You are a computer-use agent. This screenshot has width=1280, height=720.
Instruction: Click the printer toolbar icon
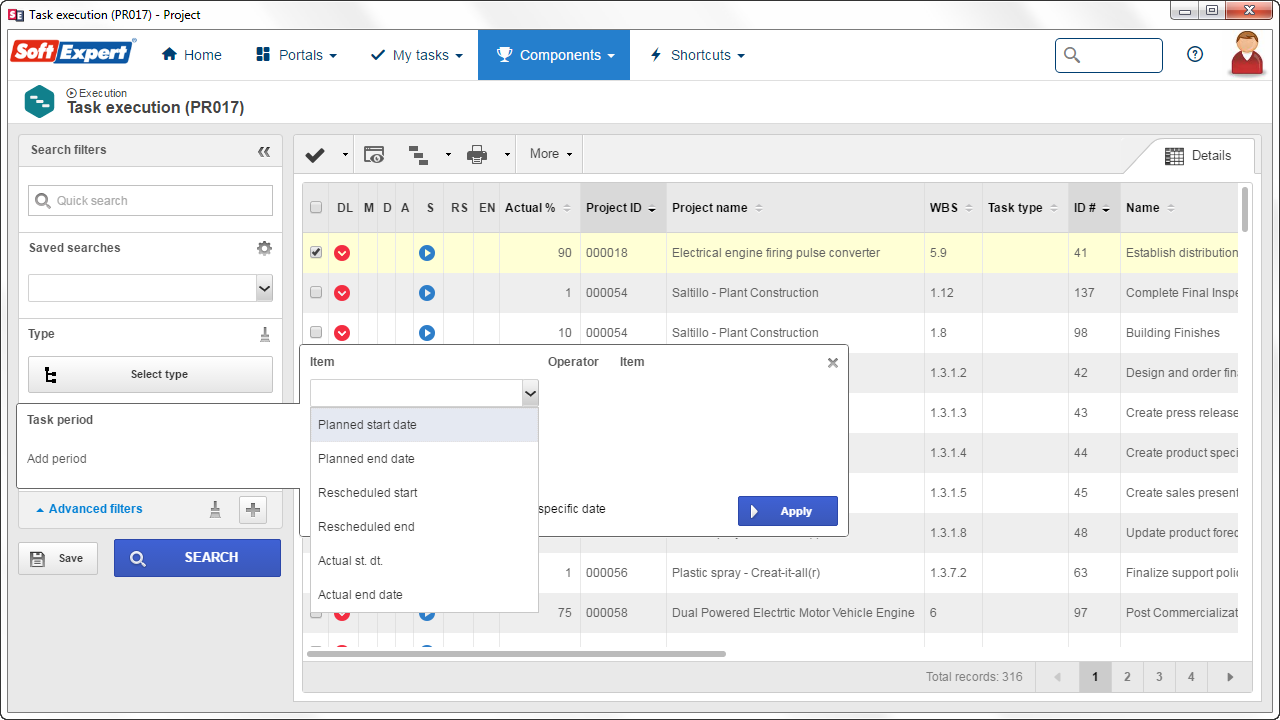click(477, 154)
